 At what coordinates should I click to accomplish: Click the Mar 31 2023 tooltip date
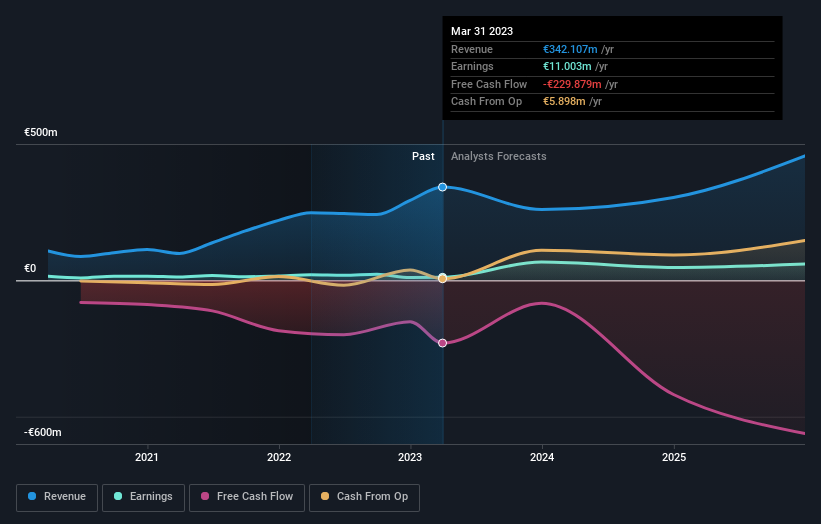pyautogui.click(x=482, y=31)
